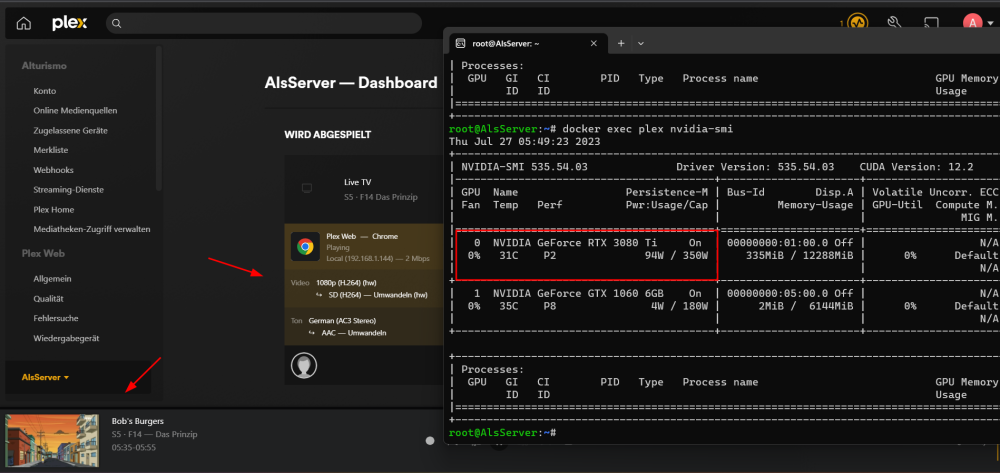Open Plex Home settings

pos(54,210)
